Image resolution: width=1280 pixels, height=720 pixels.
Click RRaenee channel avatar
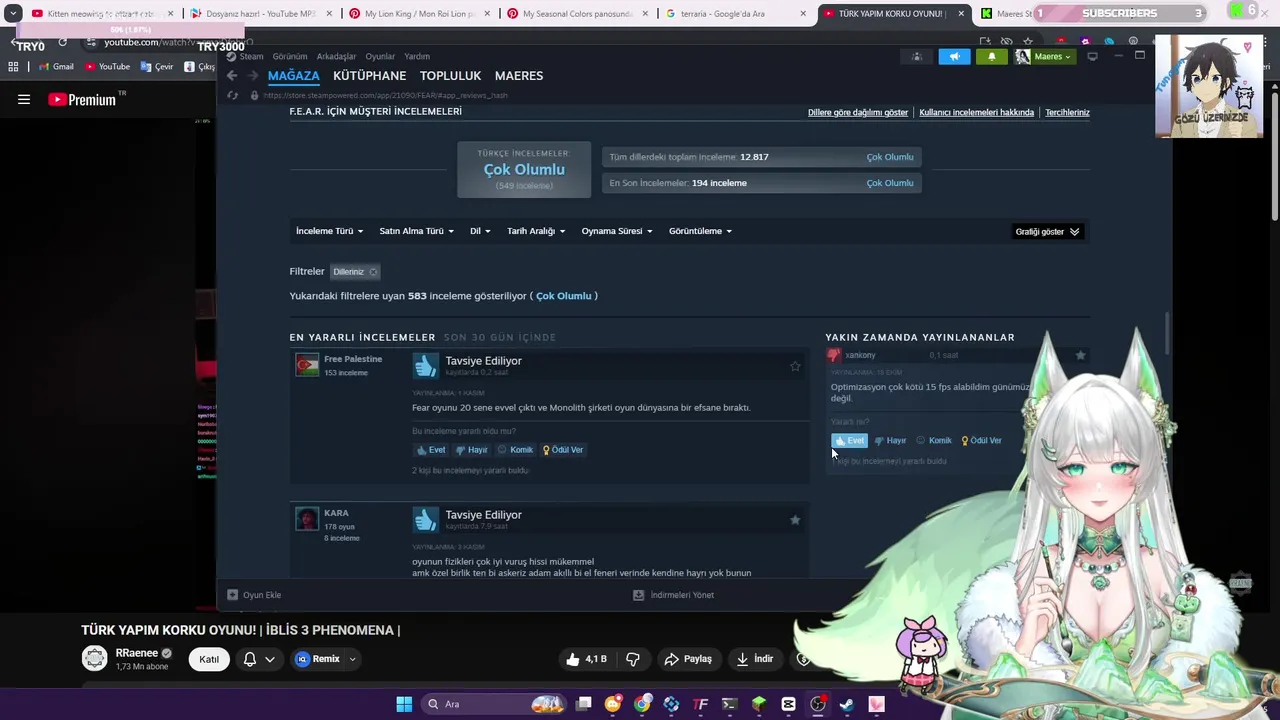click(x=95, y=658)
